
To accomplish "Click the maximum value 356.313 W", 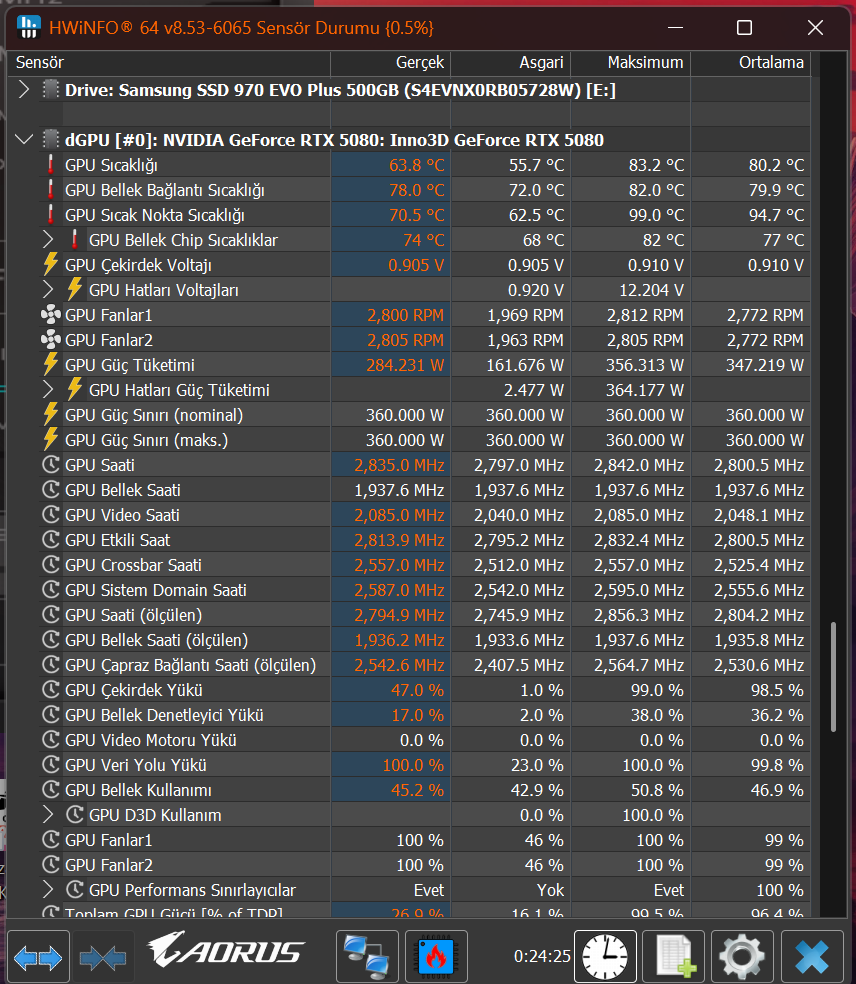I will pyautogui.click(x=645, y=365).
